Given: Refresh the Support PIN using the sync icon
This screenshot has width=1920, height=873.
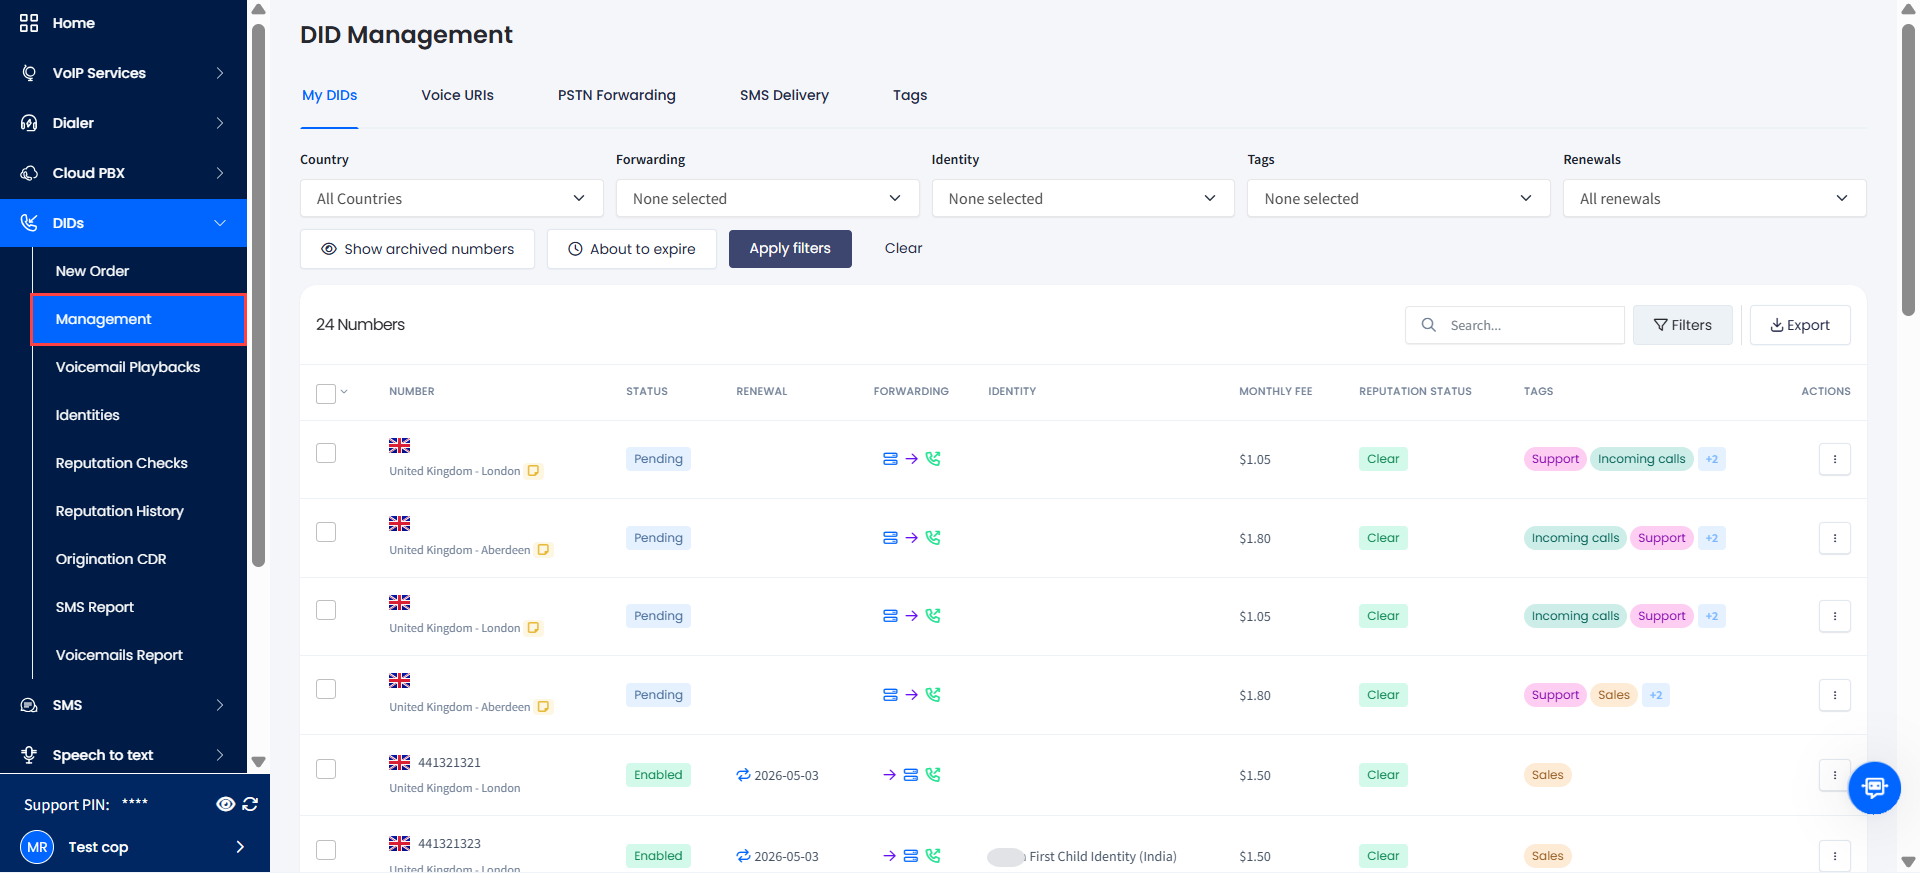Looking at the screenshot, I should pos(250,804).
